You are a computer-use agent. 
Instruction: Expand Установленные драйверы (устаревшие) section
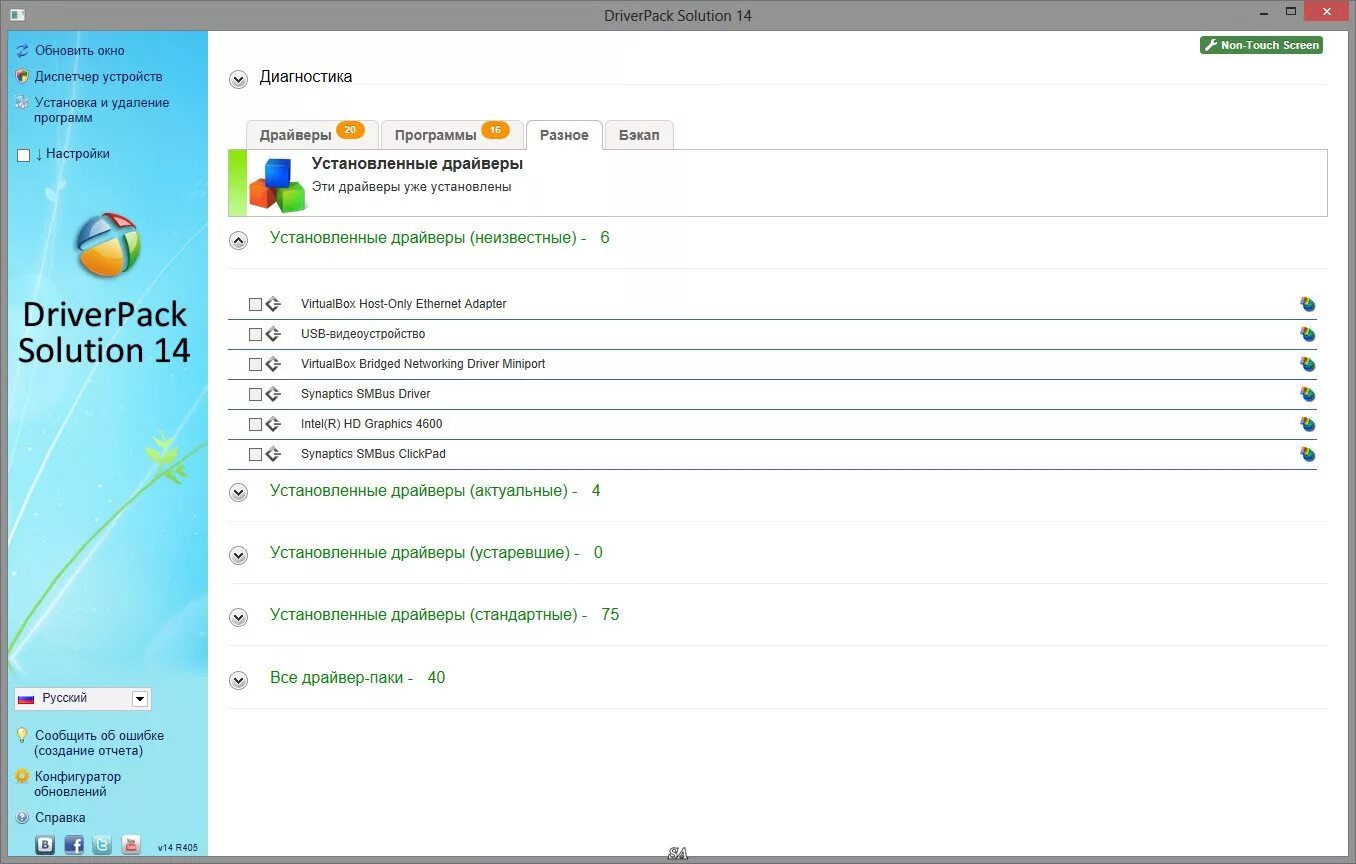(x=238, y=554)
